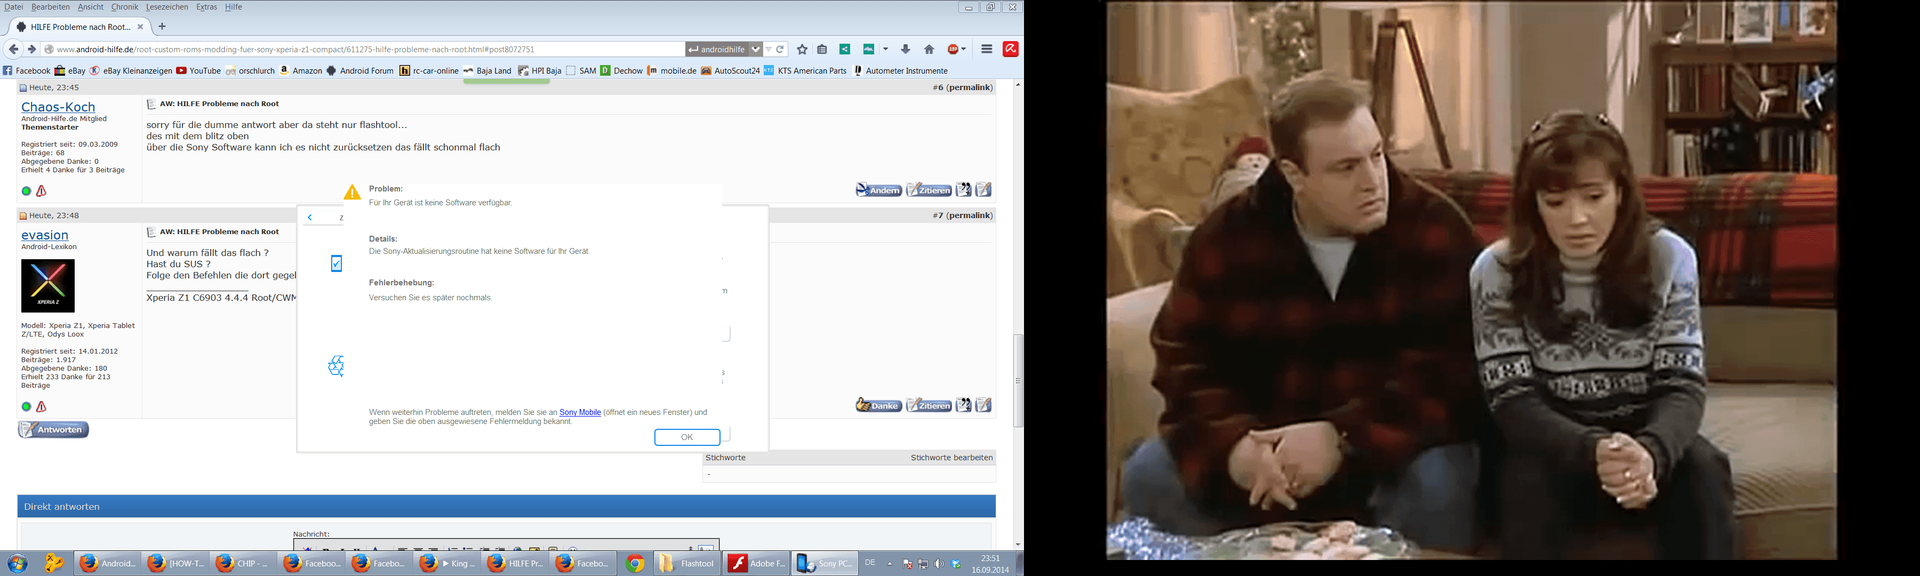Viewport: 1920px width, 576px height.
Task: Click back chevron in Sony dialog
Action: coord(310,217)
